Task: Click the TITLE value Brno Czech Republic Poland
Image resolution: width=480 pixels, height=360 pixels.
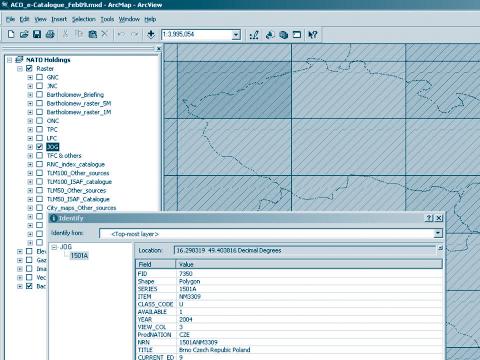Action: 214,350
